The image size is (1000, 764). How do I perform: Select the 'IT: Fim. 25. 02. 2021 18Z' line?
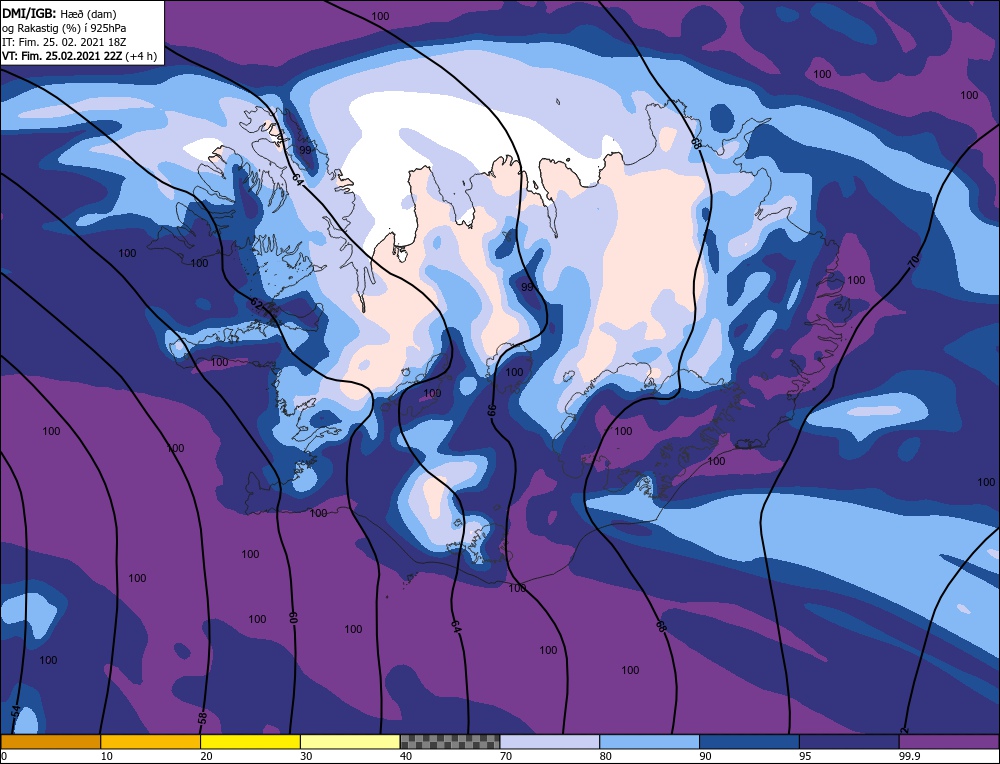pos(64,41)
